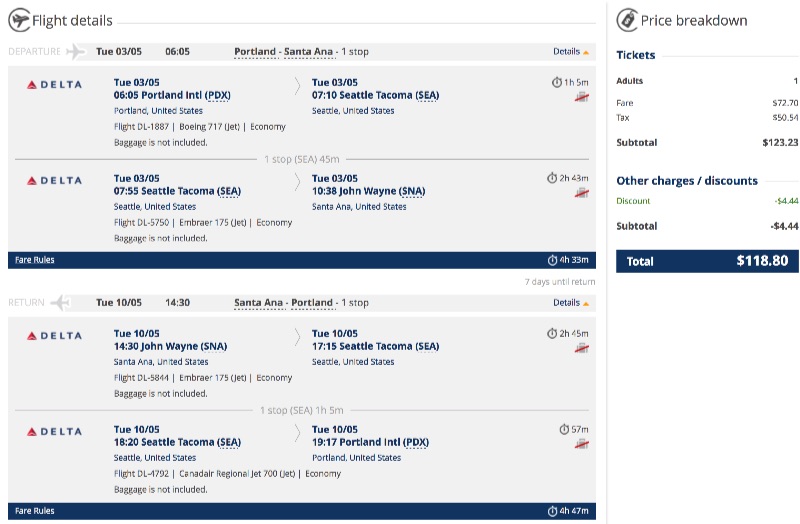Click the Price breakdown tag icon
Screen dimensions: 800x524
627,20
